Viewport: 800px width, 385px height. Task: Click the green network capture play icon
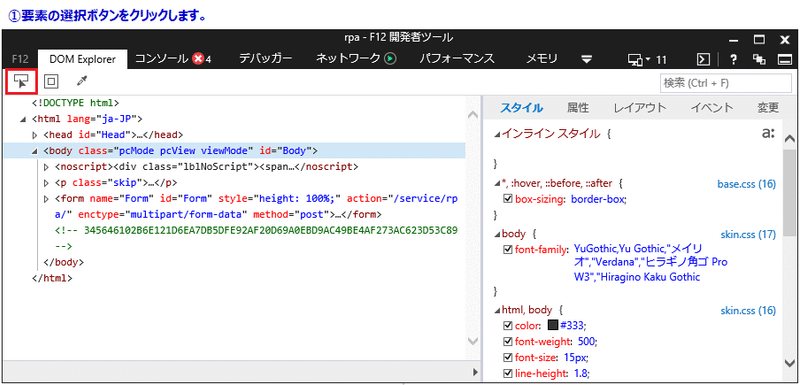[390, 59]
